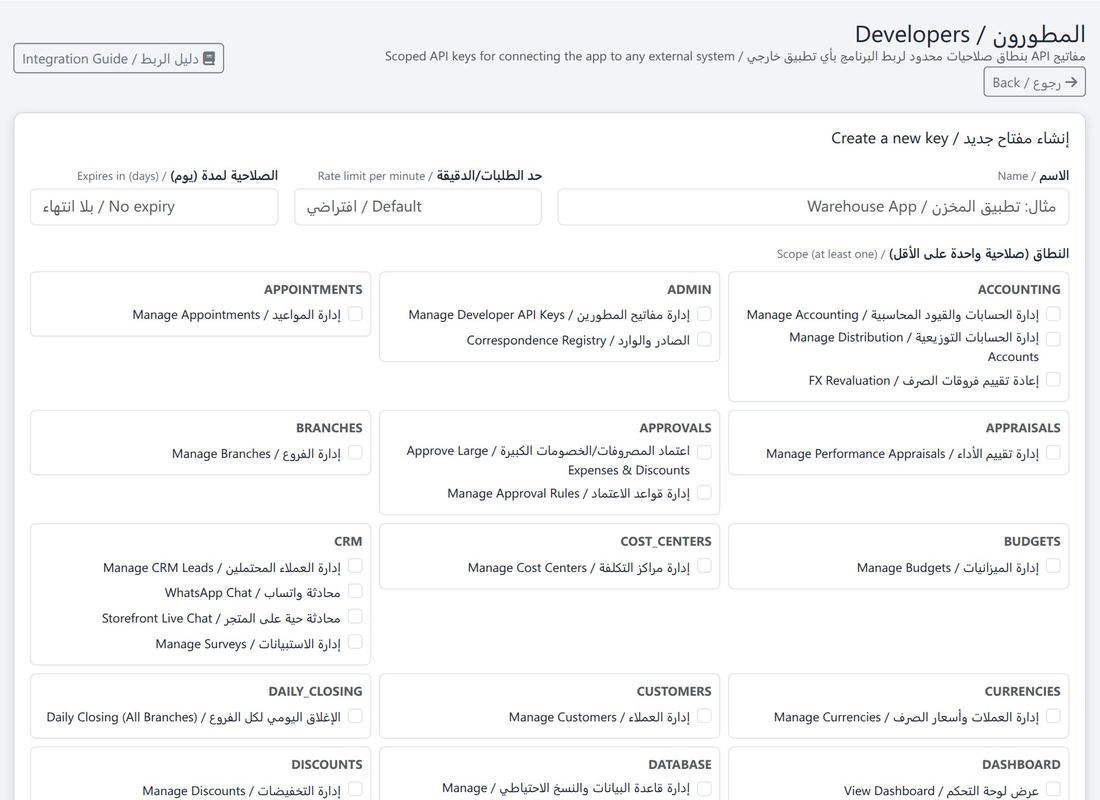1100x800 pixels.
Task: Focus the Name field (Warehouse App placeholder)
Action: pyautogui.click(x=813, y=206)
